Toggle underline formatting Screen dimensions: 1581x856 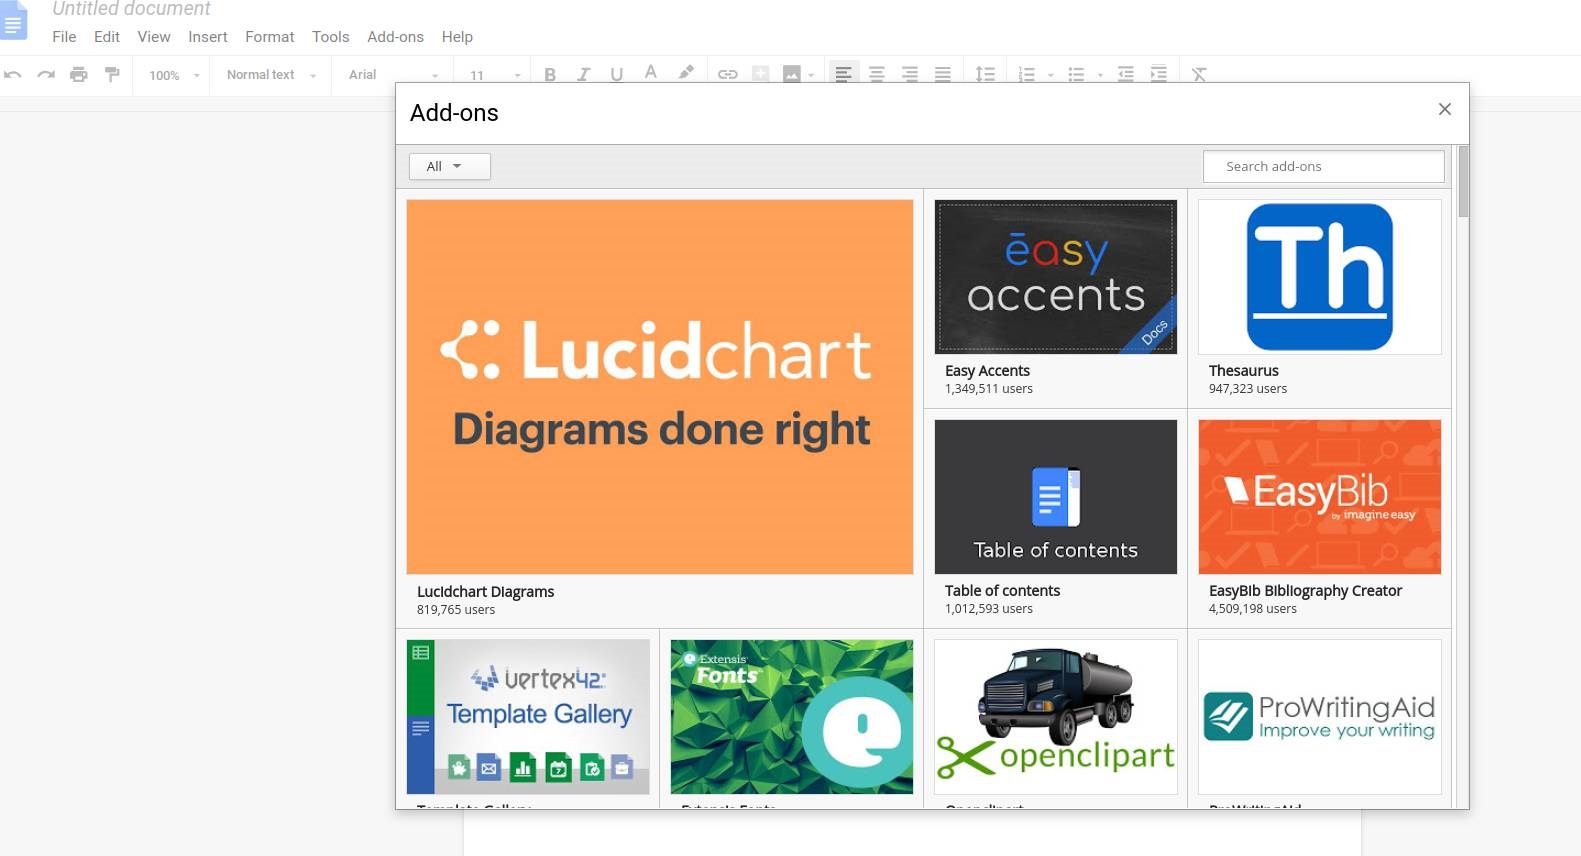pyautogui.click(x=616, y=74)
